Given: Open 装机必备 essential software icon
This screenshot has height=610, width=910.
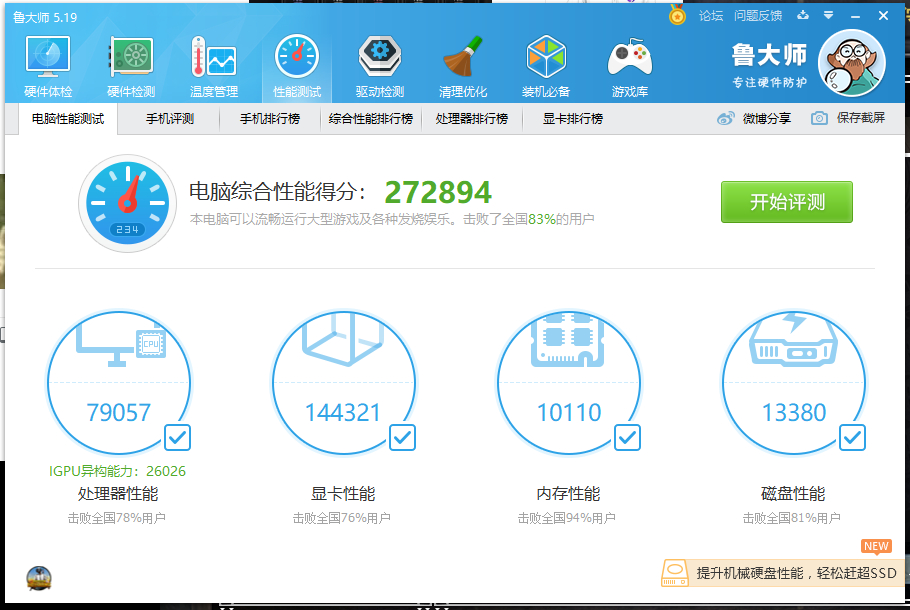Looking at the screenshot, I should coord(546,67).
